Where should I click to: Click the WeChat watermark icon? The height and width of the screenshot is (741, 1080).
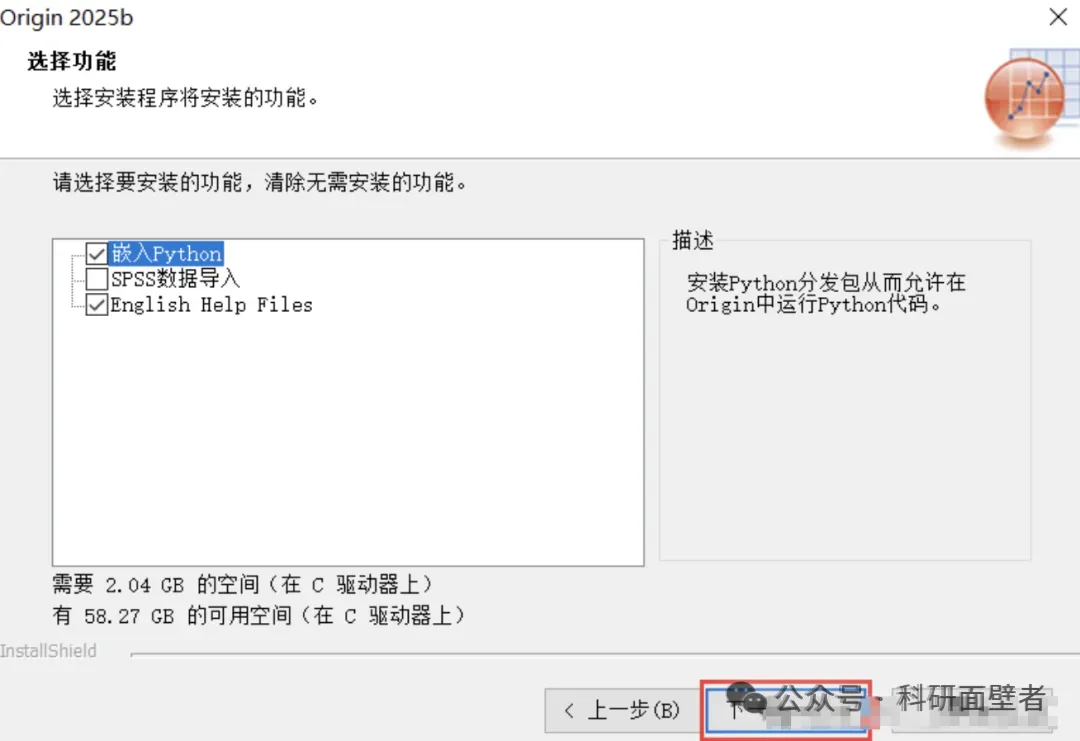click(747, 698)
